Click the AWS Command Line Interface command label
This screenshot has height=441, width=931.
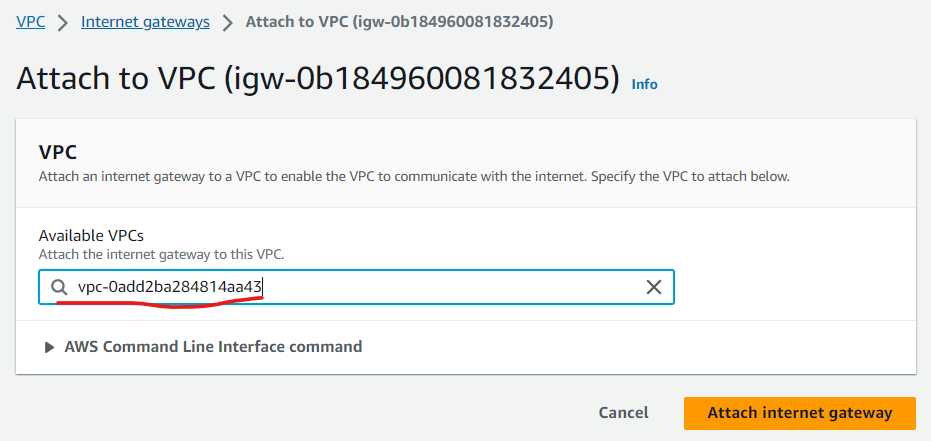(x=213, y=347)
